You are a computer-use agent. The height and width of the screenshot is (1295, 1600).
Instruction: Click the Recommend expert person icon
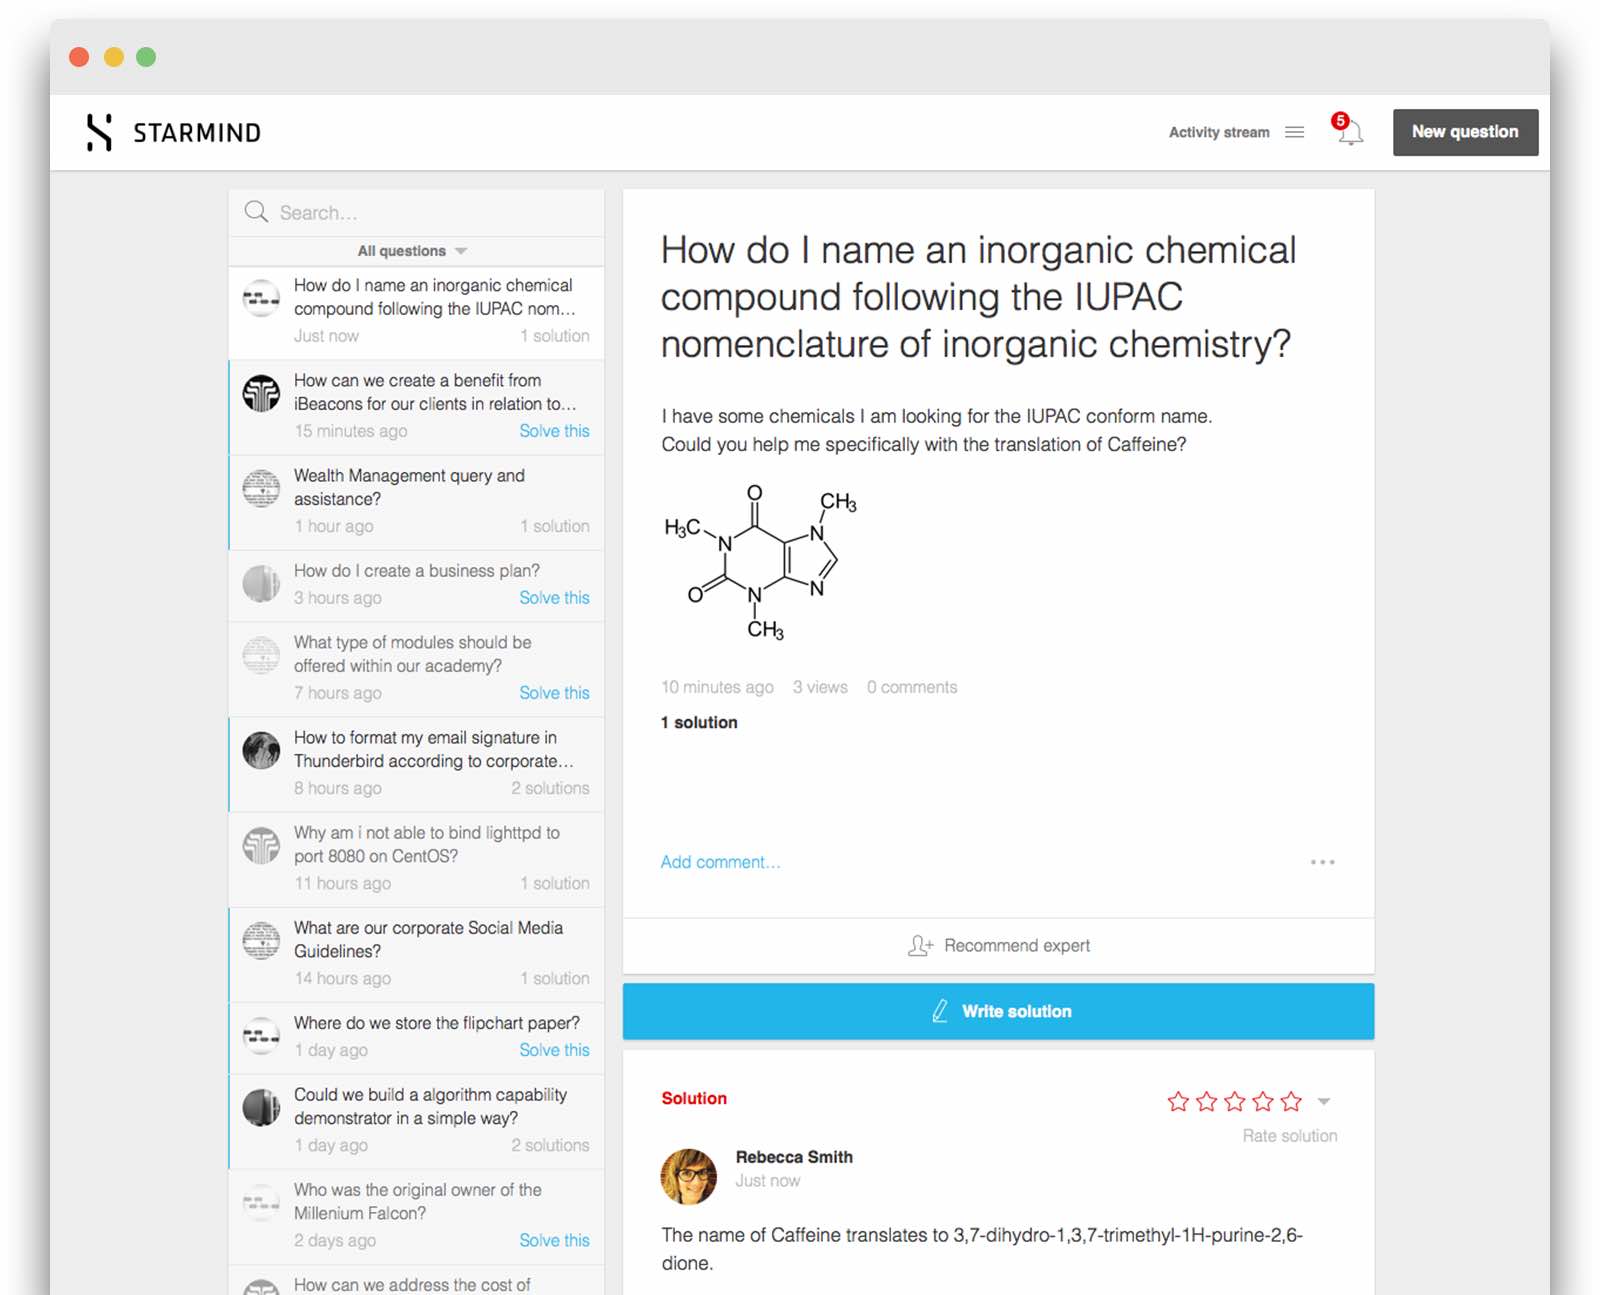pyautogui.click(x=920, y=946)
